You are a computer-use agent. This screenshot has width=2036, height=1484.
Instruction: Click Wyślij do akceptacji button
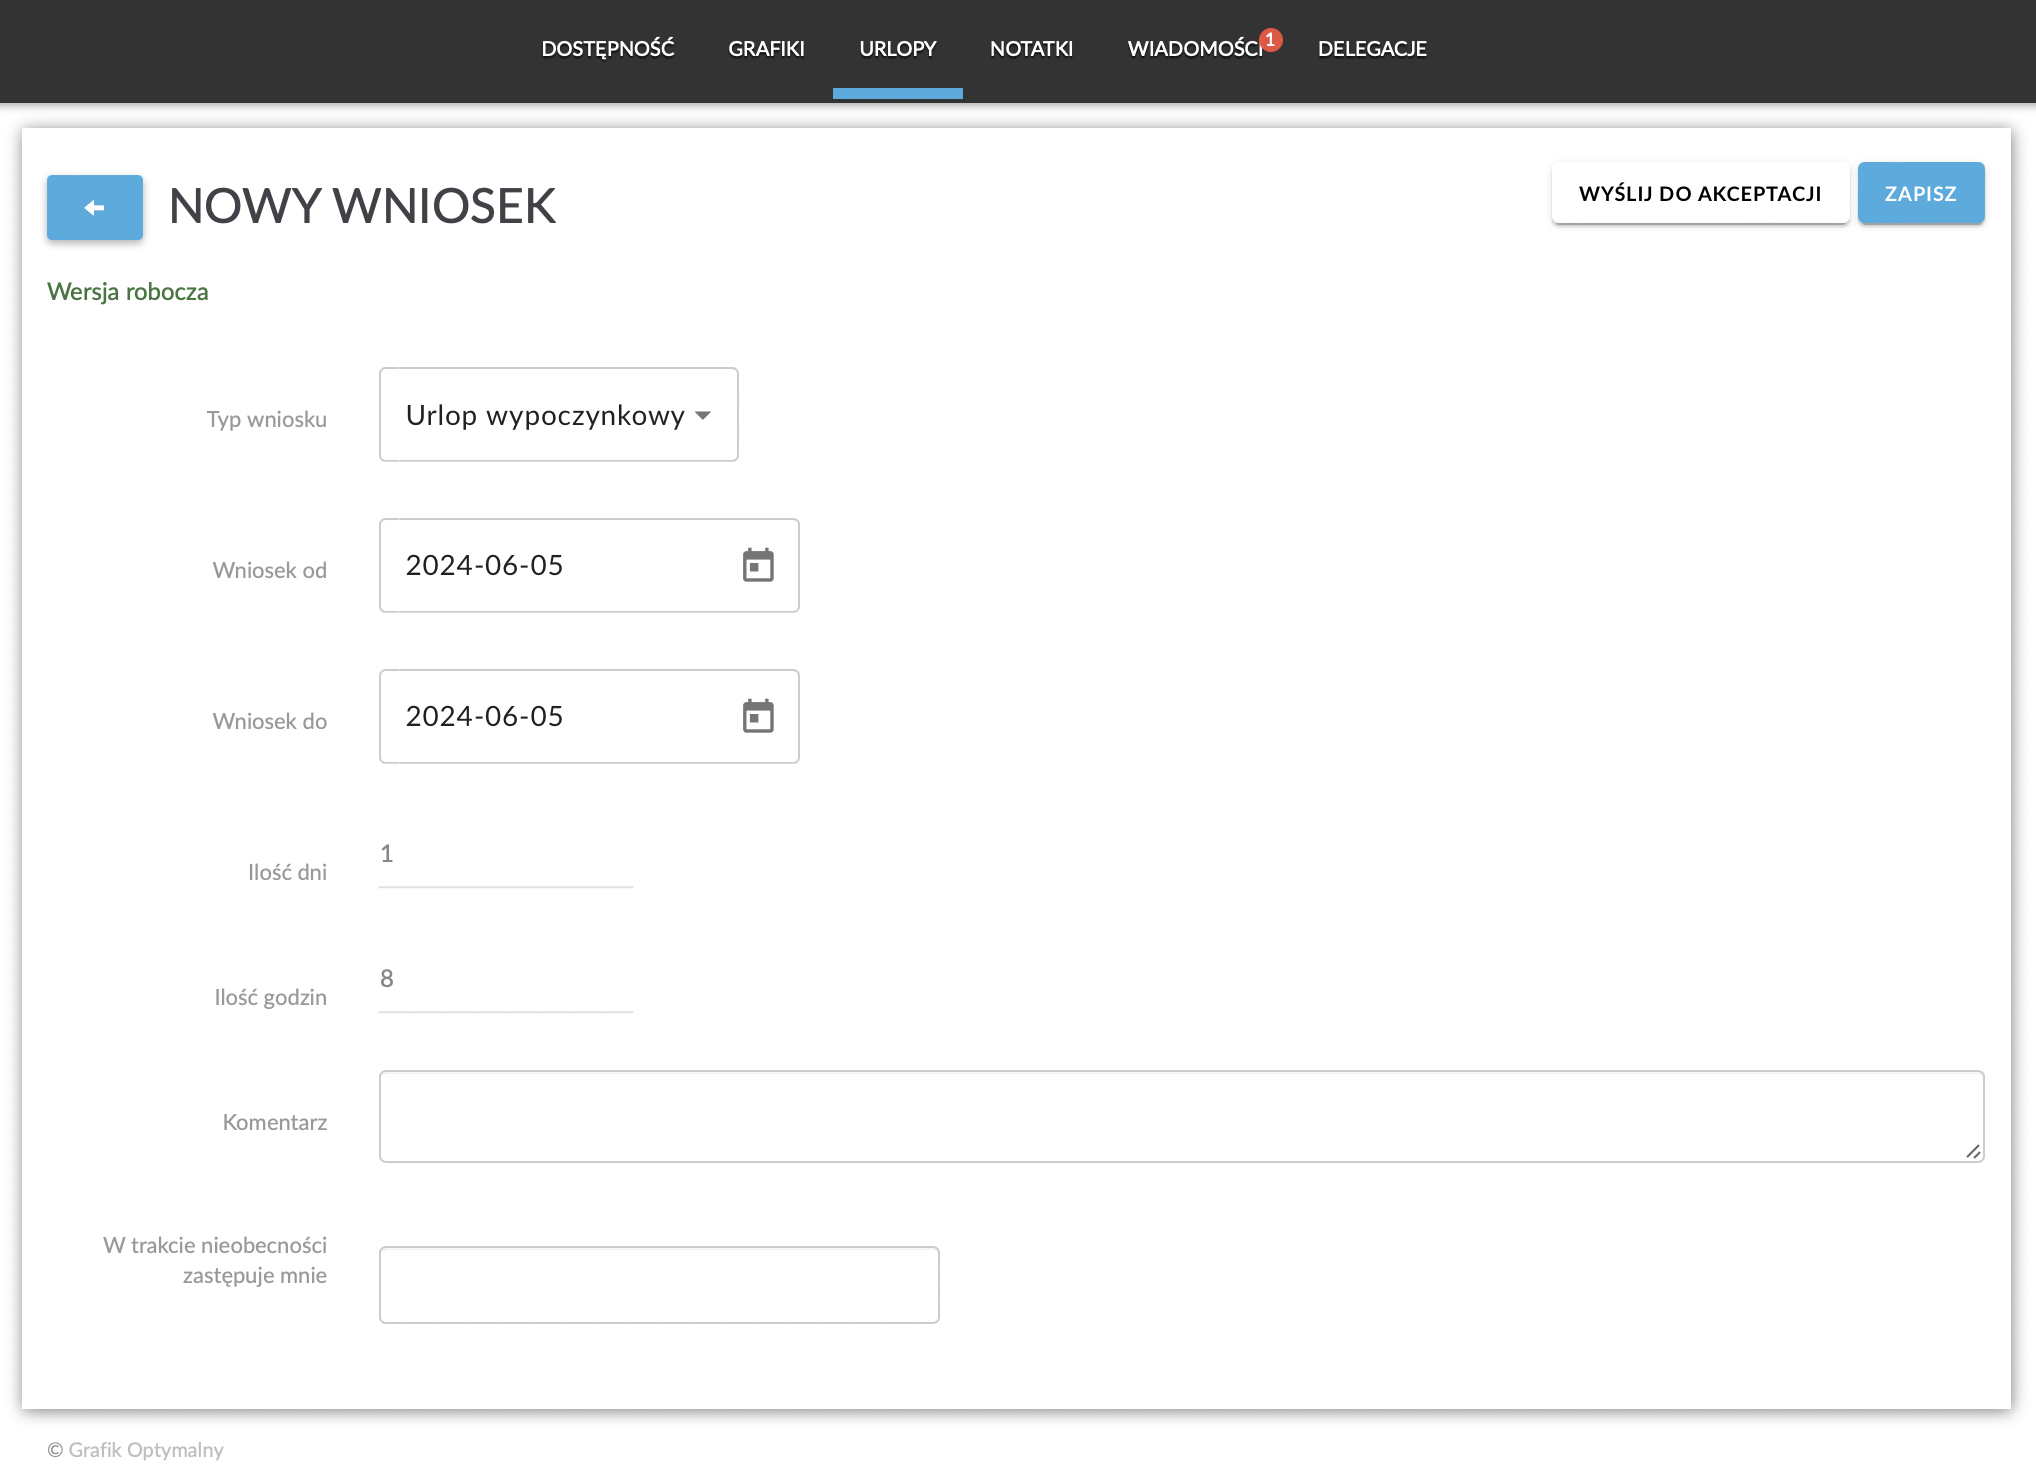[1699, 194]
